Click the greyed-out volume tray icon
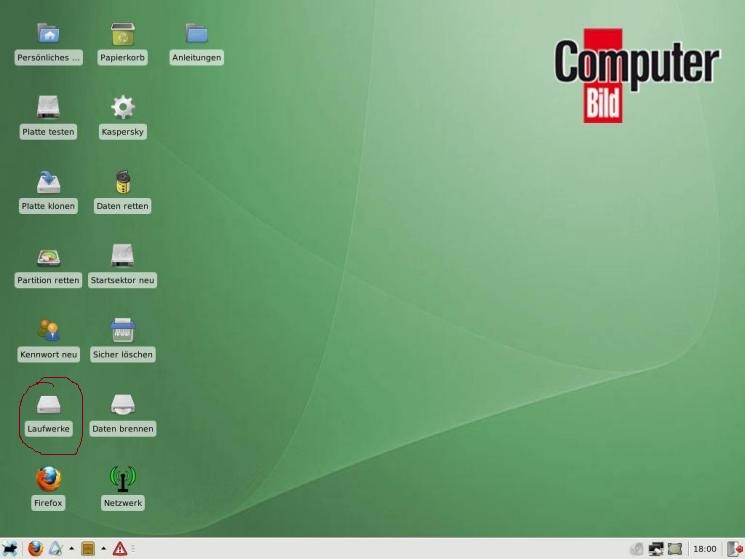Viewport: 745px width, 559px height. tap(637, 549)
